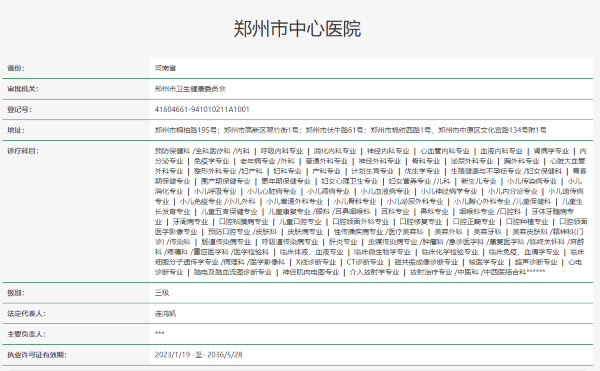Viewport: 600px width, 371px height.
Task: Click the 审批机关 label
Action: (x=23, y=89)
